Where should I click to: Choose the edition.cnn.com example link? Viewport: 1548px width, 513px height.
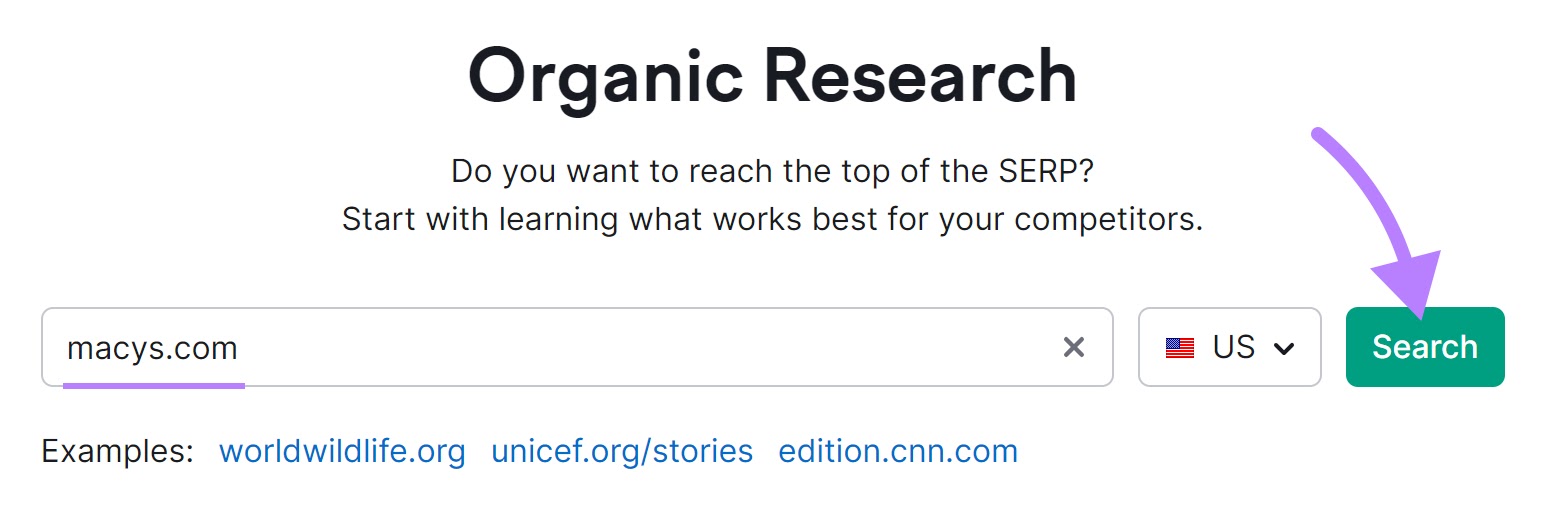pos(898,451)
